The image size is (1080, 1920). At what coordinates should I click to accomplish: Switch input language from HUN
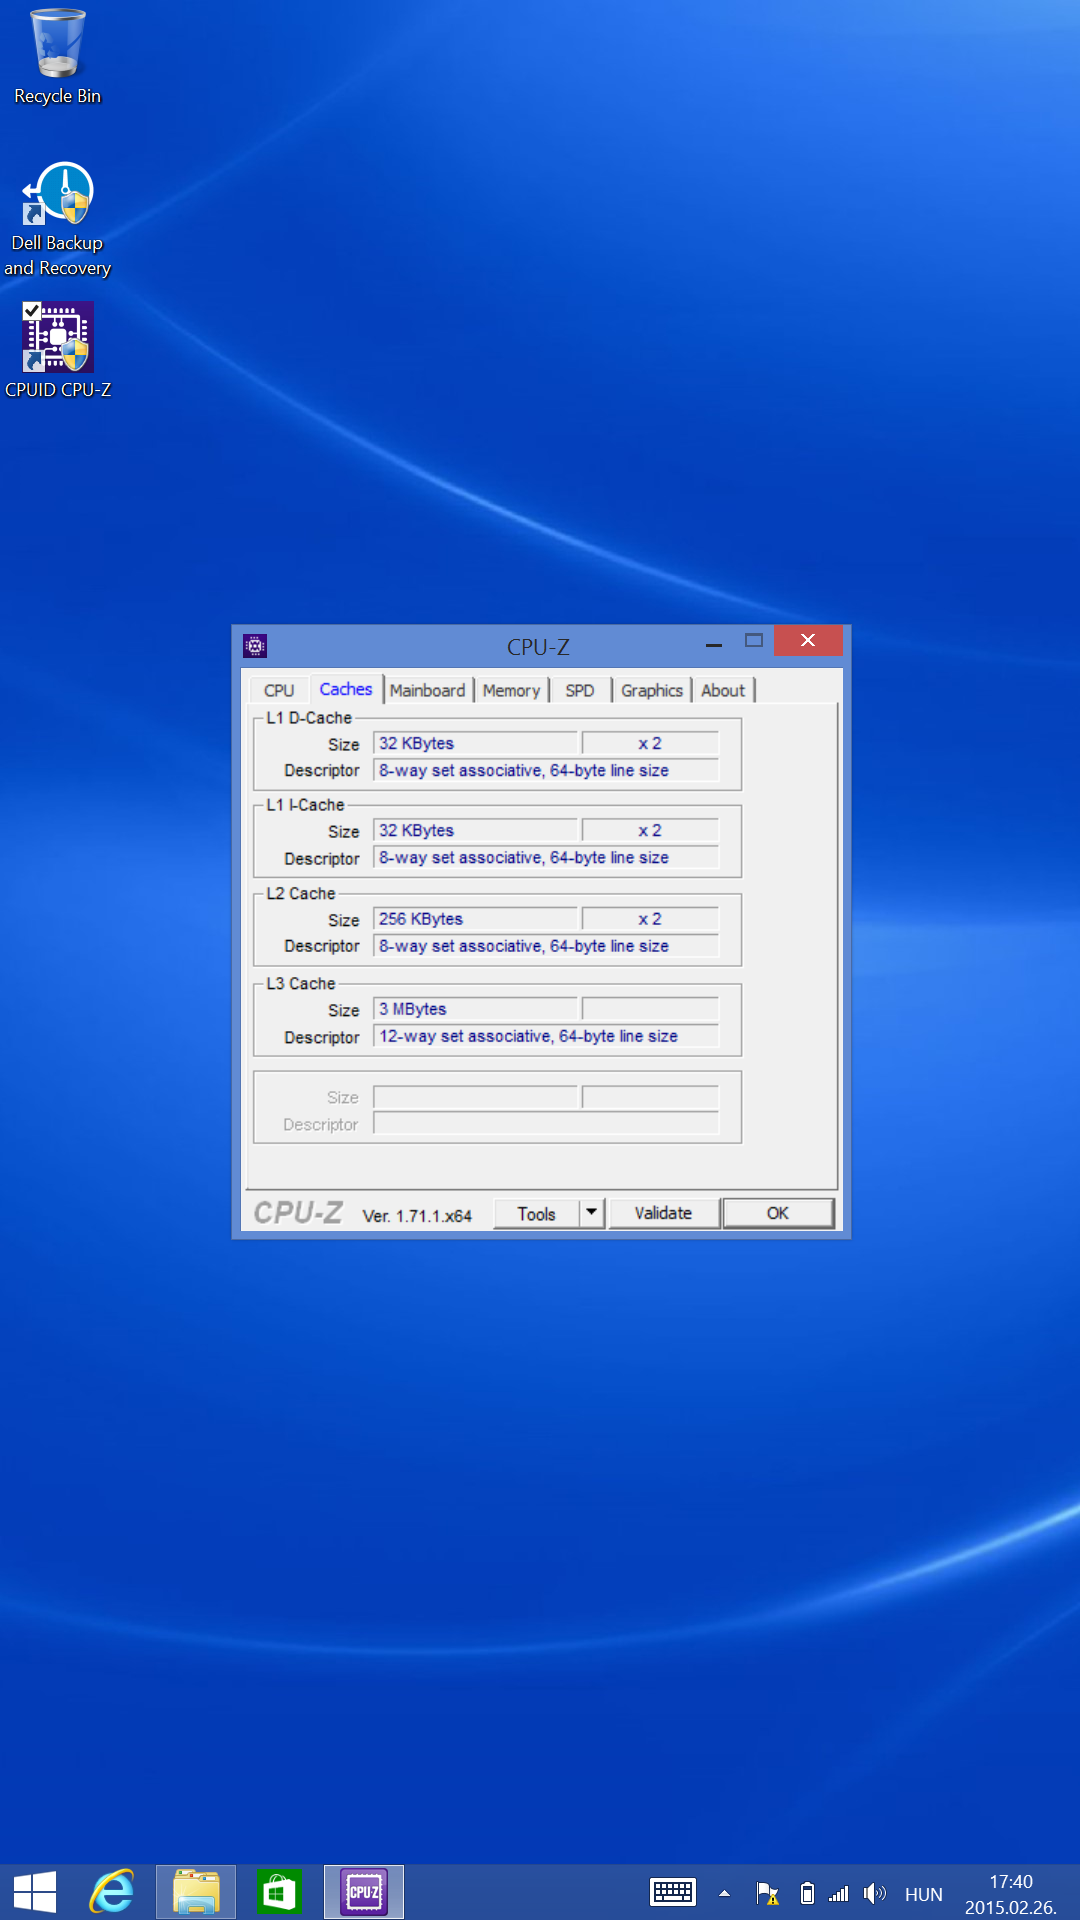pyautogui.click(x=923, y=1894)
